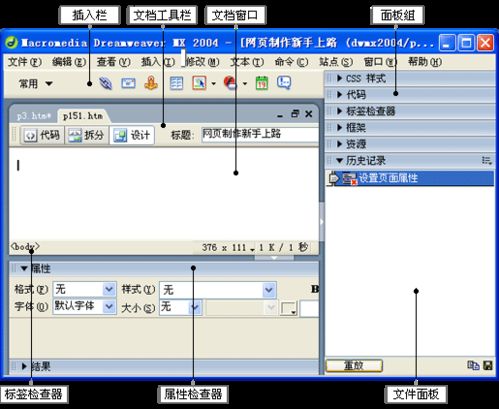Click the 1 K / 1 秒 download indicator
The height and width of the screenshot is (409, 499).
(283, 247)
